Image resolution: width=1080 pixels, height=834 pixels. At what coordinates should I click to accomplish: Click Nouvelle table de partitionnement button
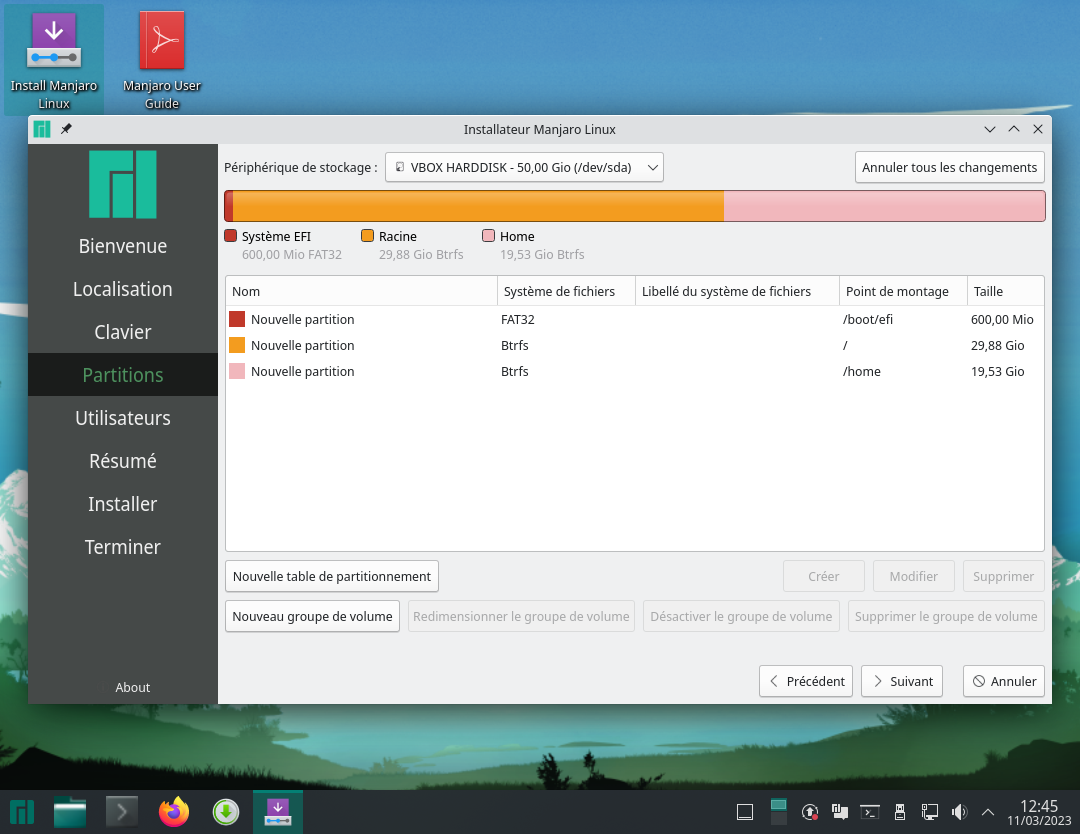pos(331,576)
